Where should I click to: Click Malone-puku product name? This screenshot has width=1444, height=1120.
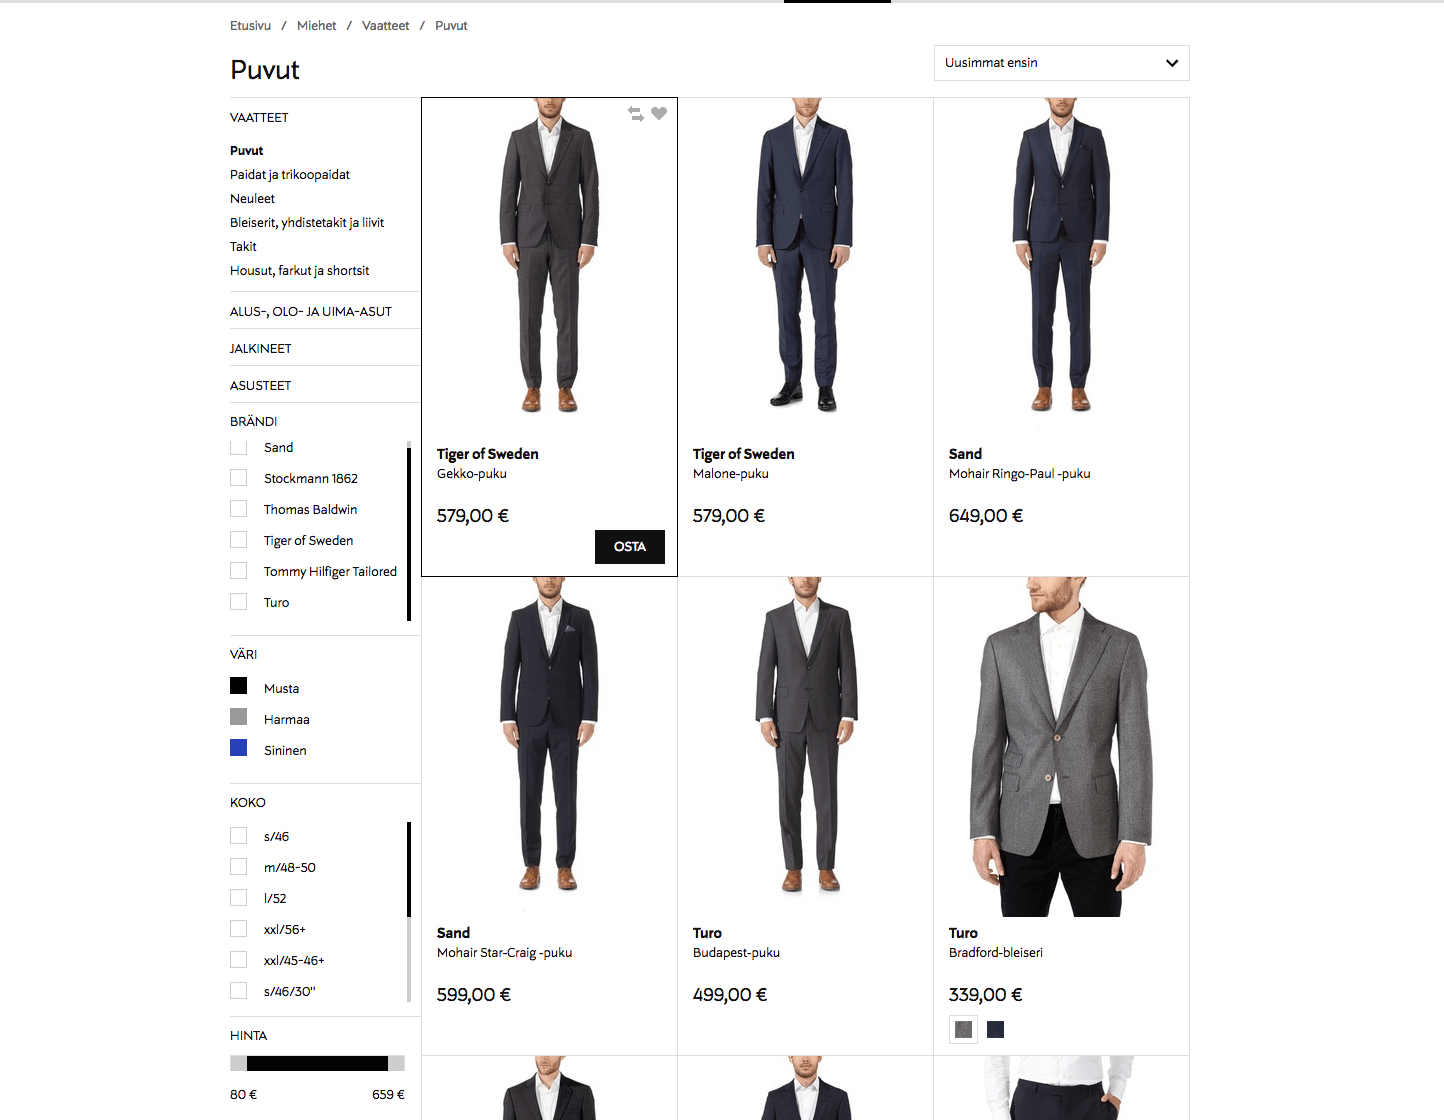pyautogui.click(x=731, y=474)
